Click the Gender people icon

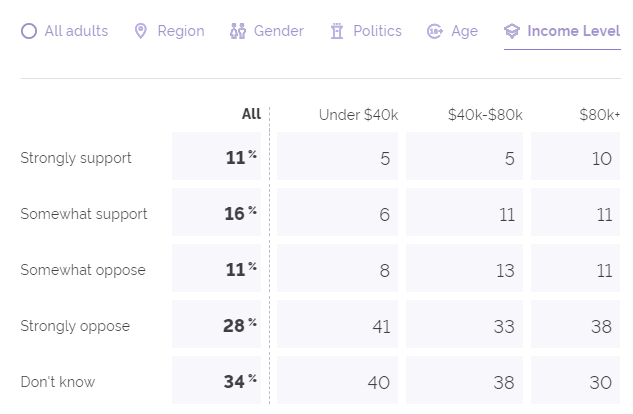point(237,31)
